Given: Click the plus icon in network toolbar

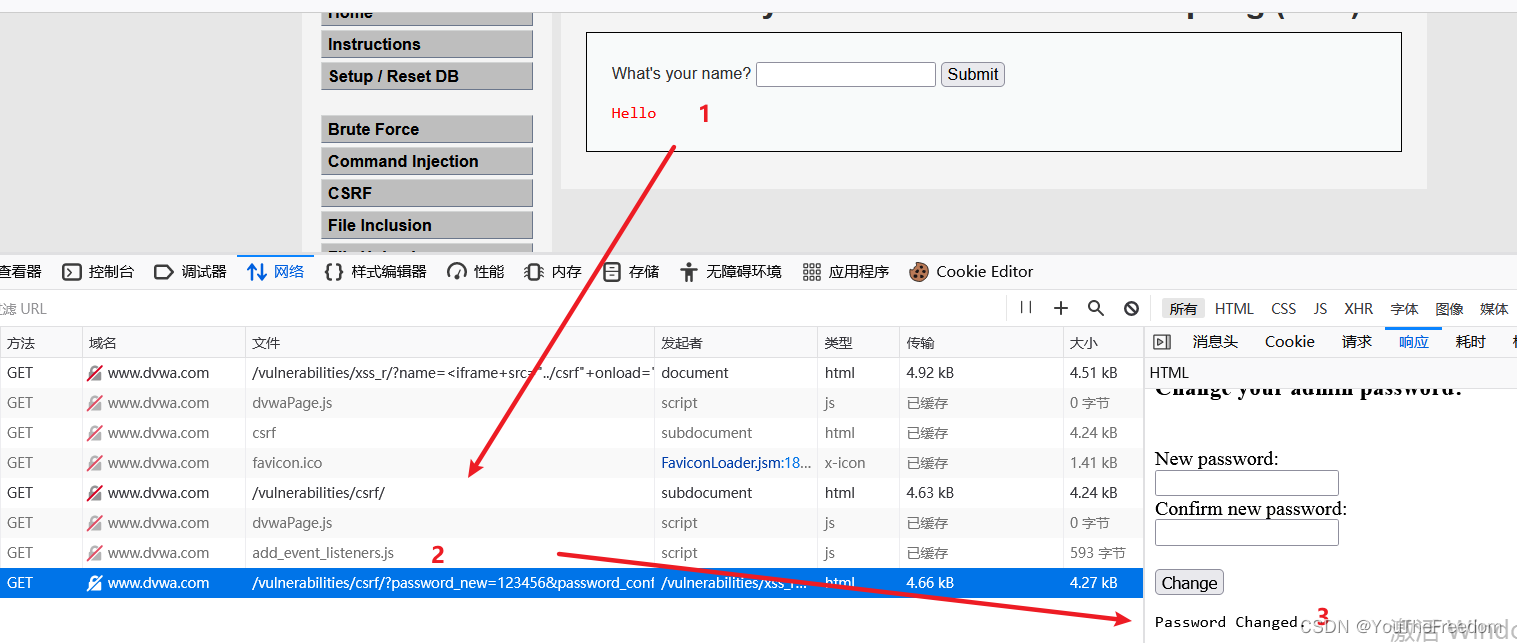Looking at the screenshot, I should coord(1061,308).
